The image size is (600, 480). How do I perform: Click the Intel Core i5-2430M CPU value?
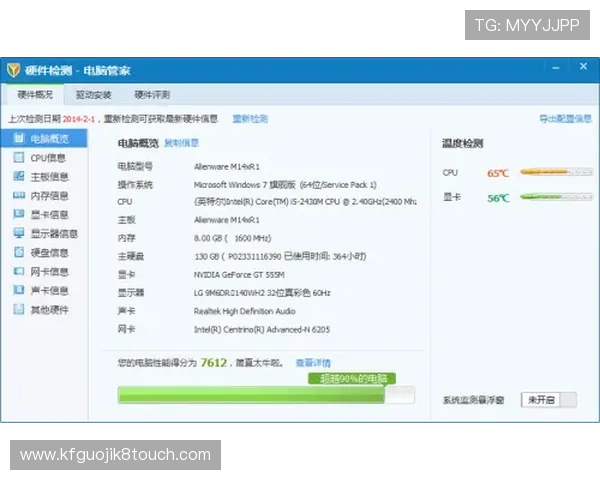305,202
